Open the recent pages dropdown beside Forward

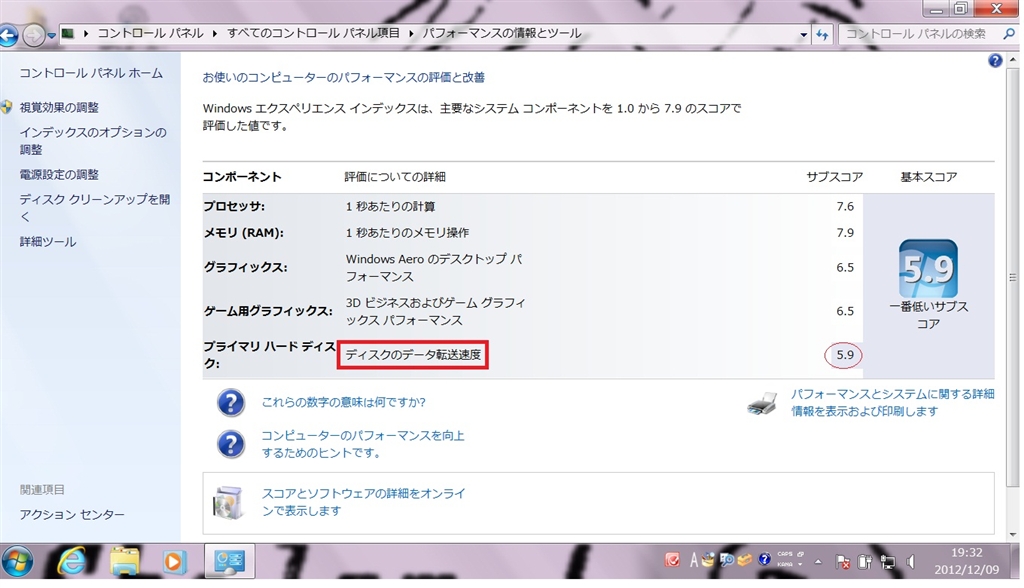pos(51,36)
